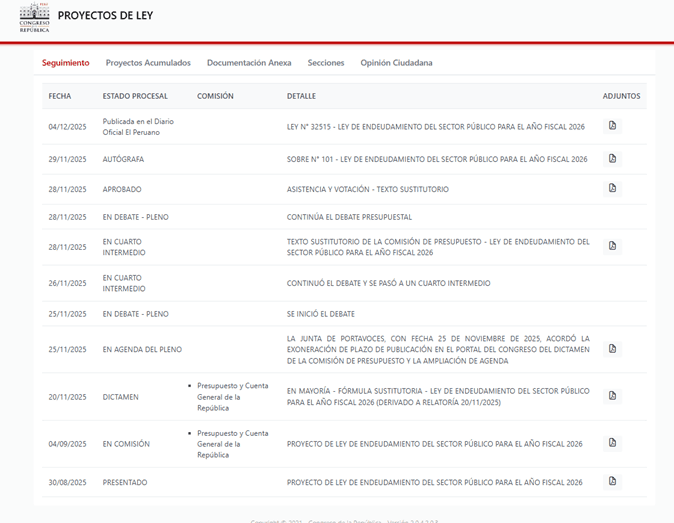Open texto sustitutorio attachment from 28/11/2025

click(613, 246)
